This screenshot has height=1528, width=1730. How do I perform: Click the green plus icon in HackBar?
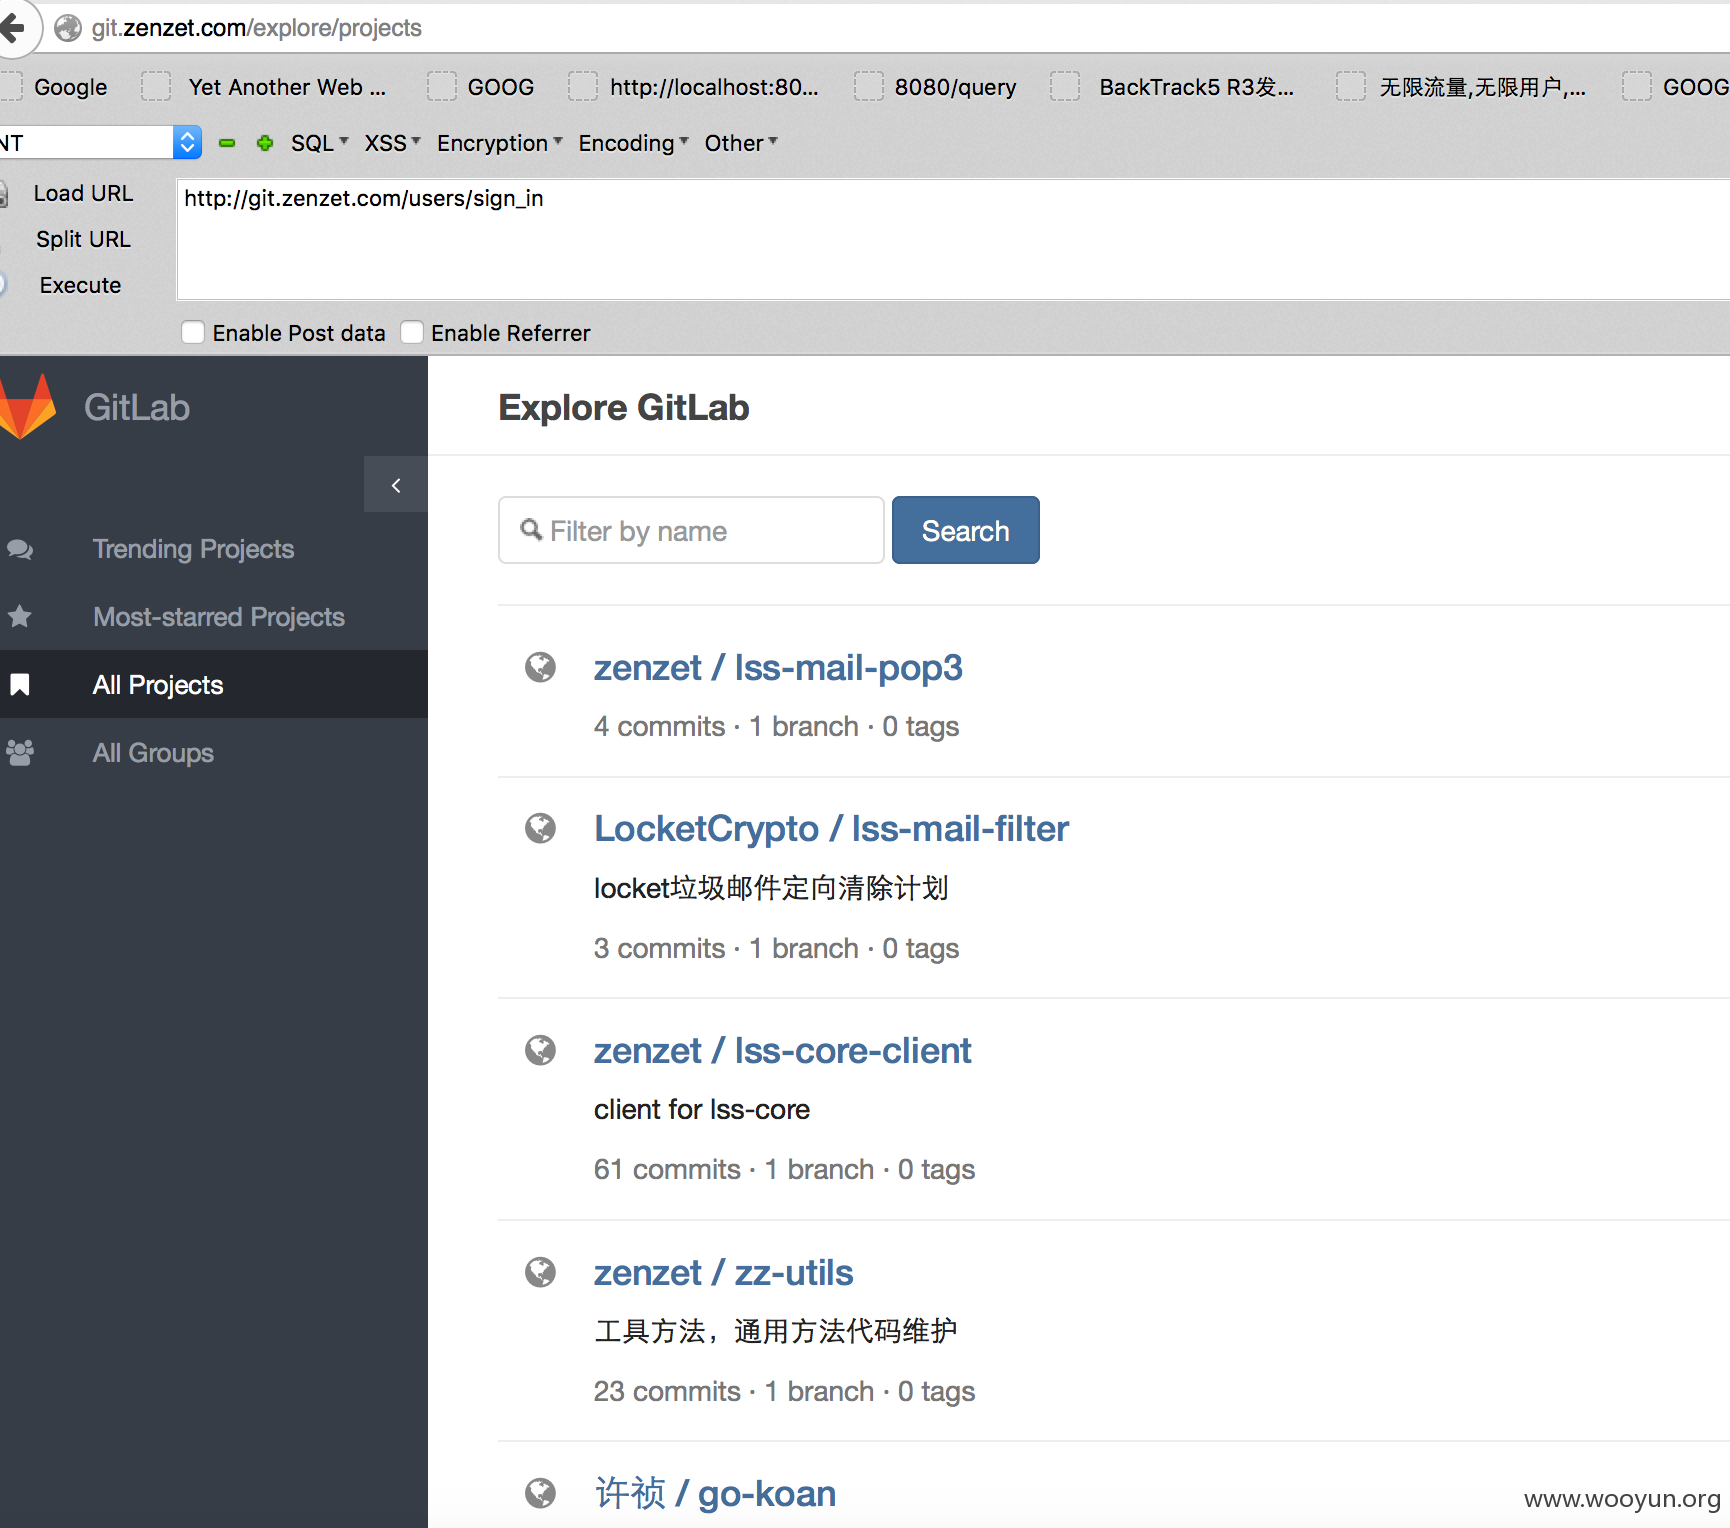pos(265,143)
